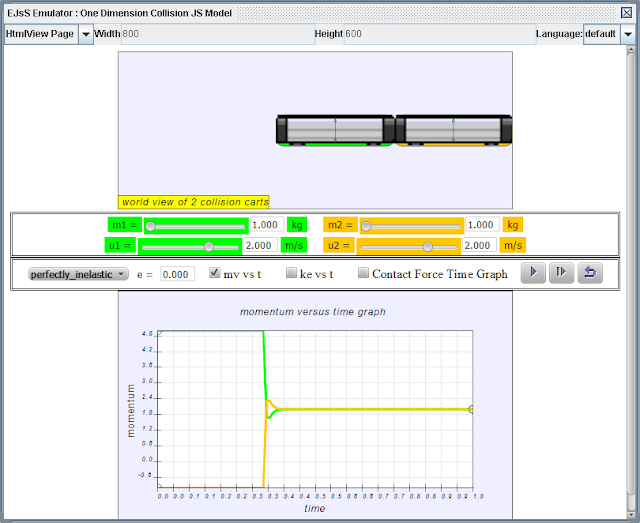
Task: Click the e coefficient field showing 0.000
Action: [177, 274]
